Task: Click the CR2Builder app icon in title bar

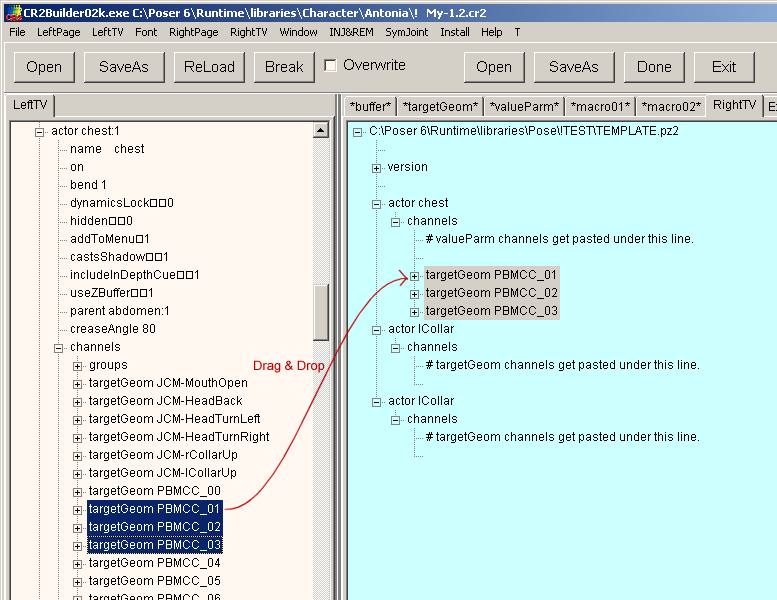Action: tap(13, 12)
